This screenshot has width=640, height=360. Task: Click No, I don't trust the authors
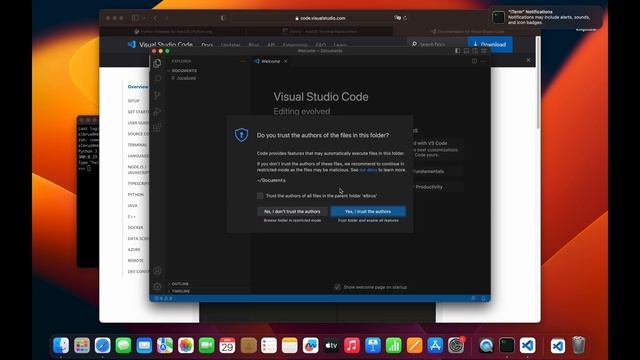292,211
